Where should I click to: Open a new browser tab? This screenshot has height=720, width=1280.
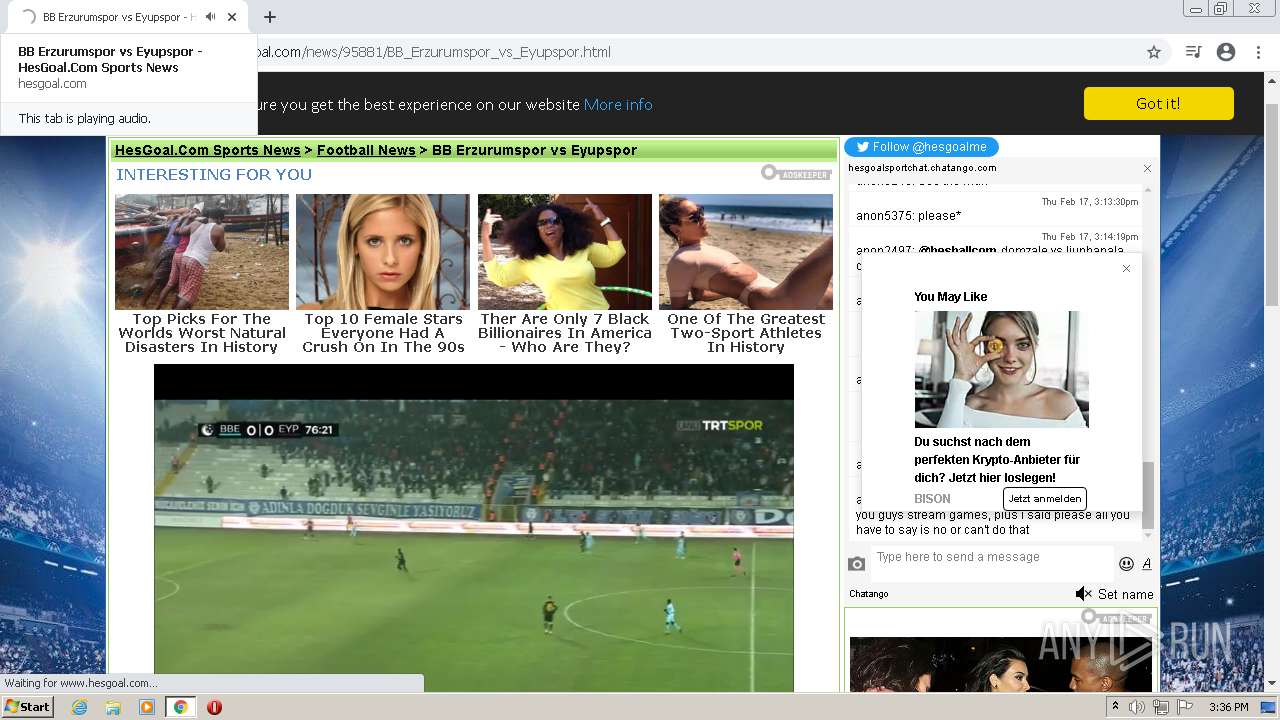[270, 17]
